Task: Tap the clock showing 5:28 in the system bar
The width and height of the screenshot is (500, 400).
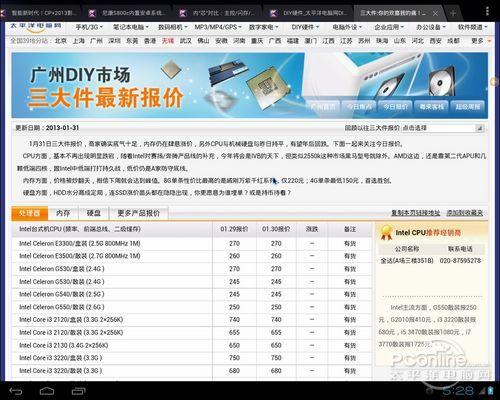Action: click(458, 390)
